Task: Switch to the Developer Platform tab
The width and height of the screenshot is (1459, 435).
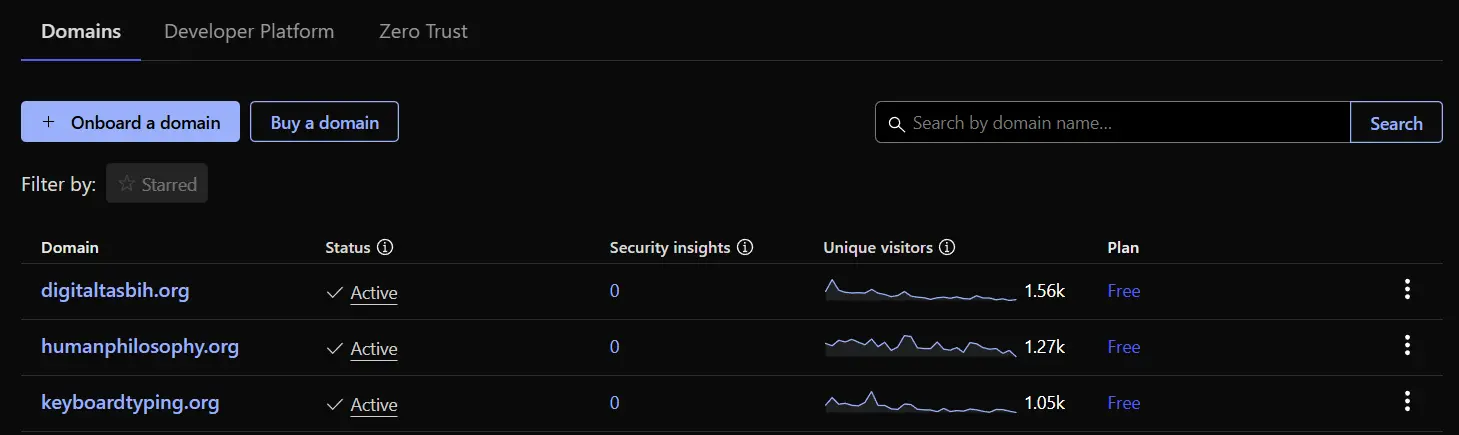Action: pyautogui.click(x=249, y=31)
